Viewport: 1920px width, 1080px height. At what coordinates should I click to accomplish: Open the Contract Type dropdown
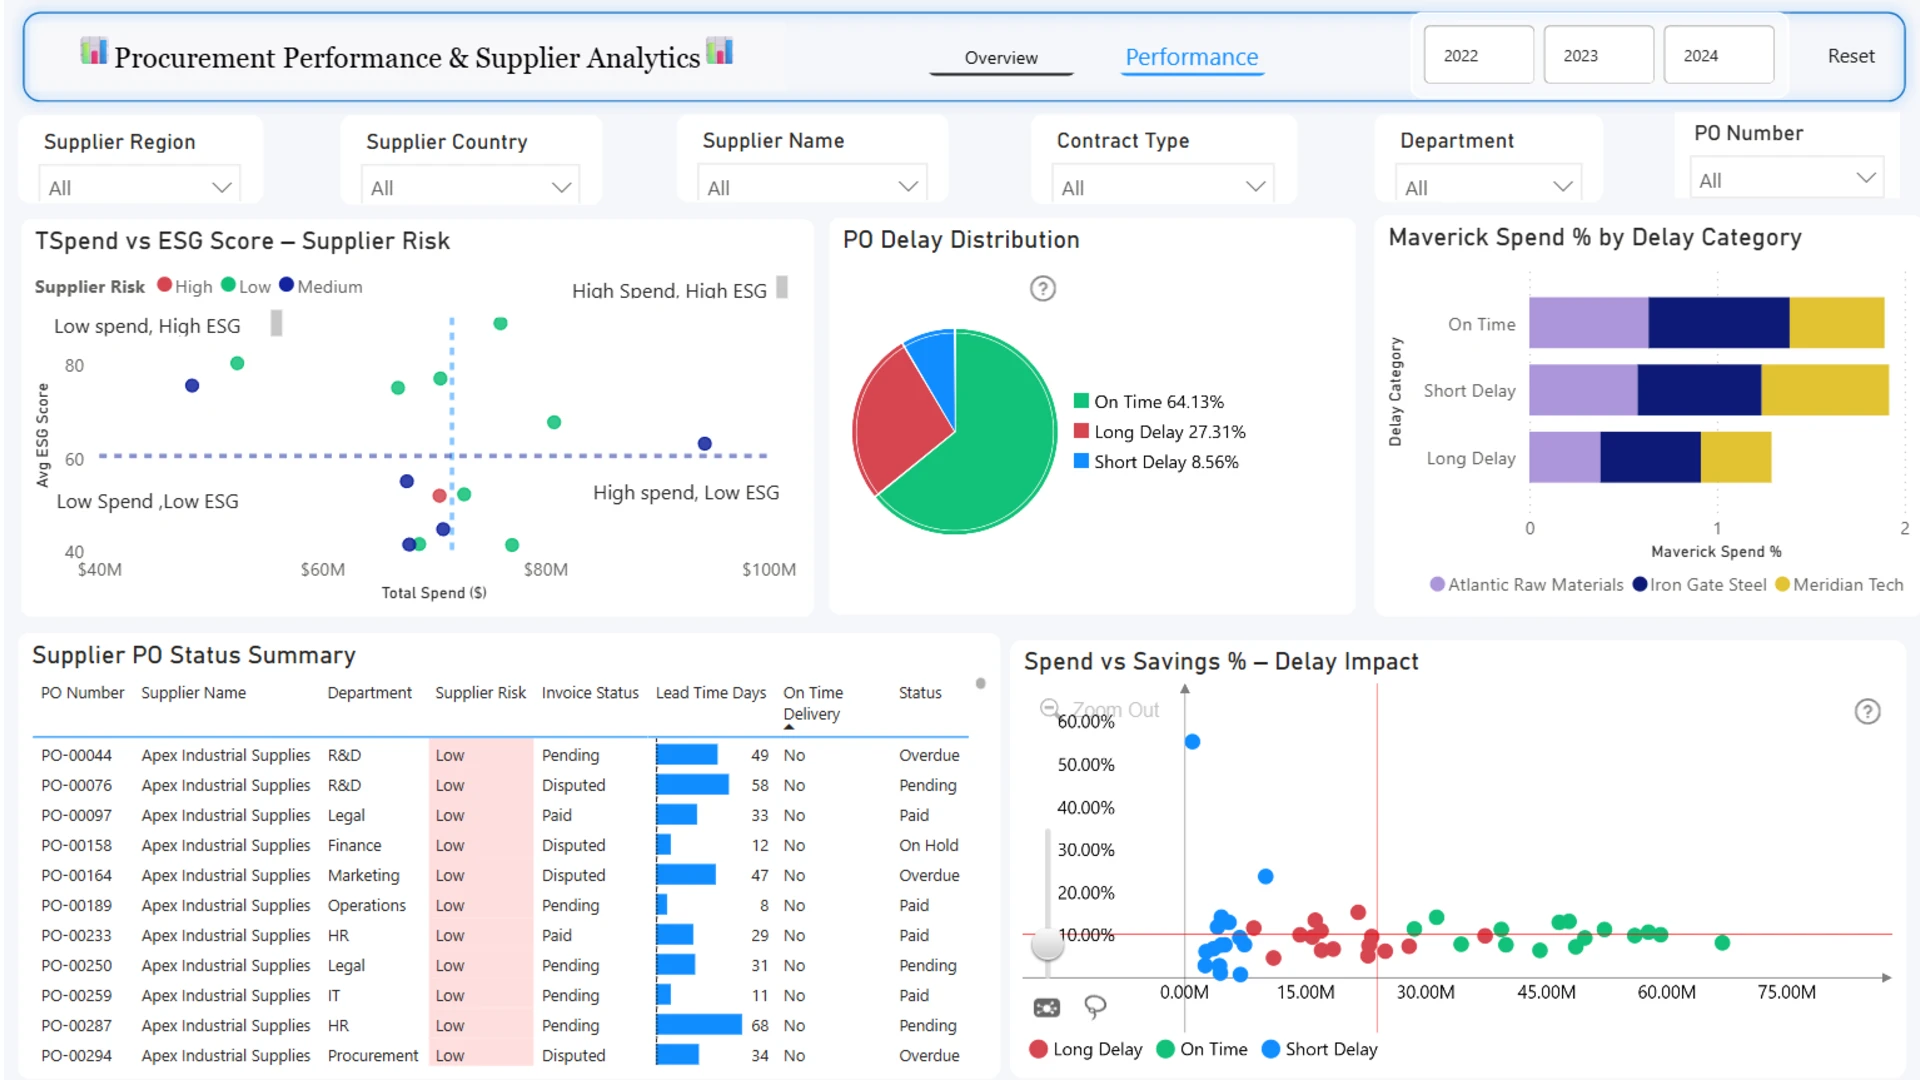[x=1163, y=187]
